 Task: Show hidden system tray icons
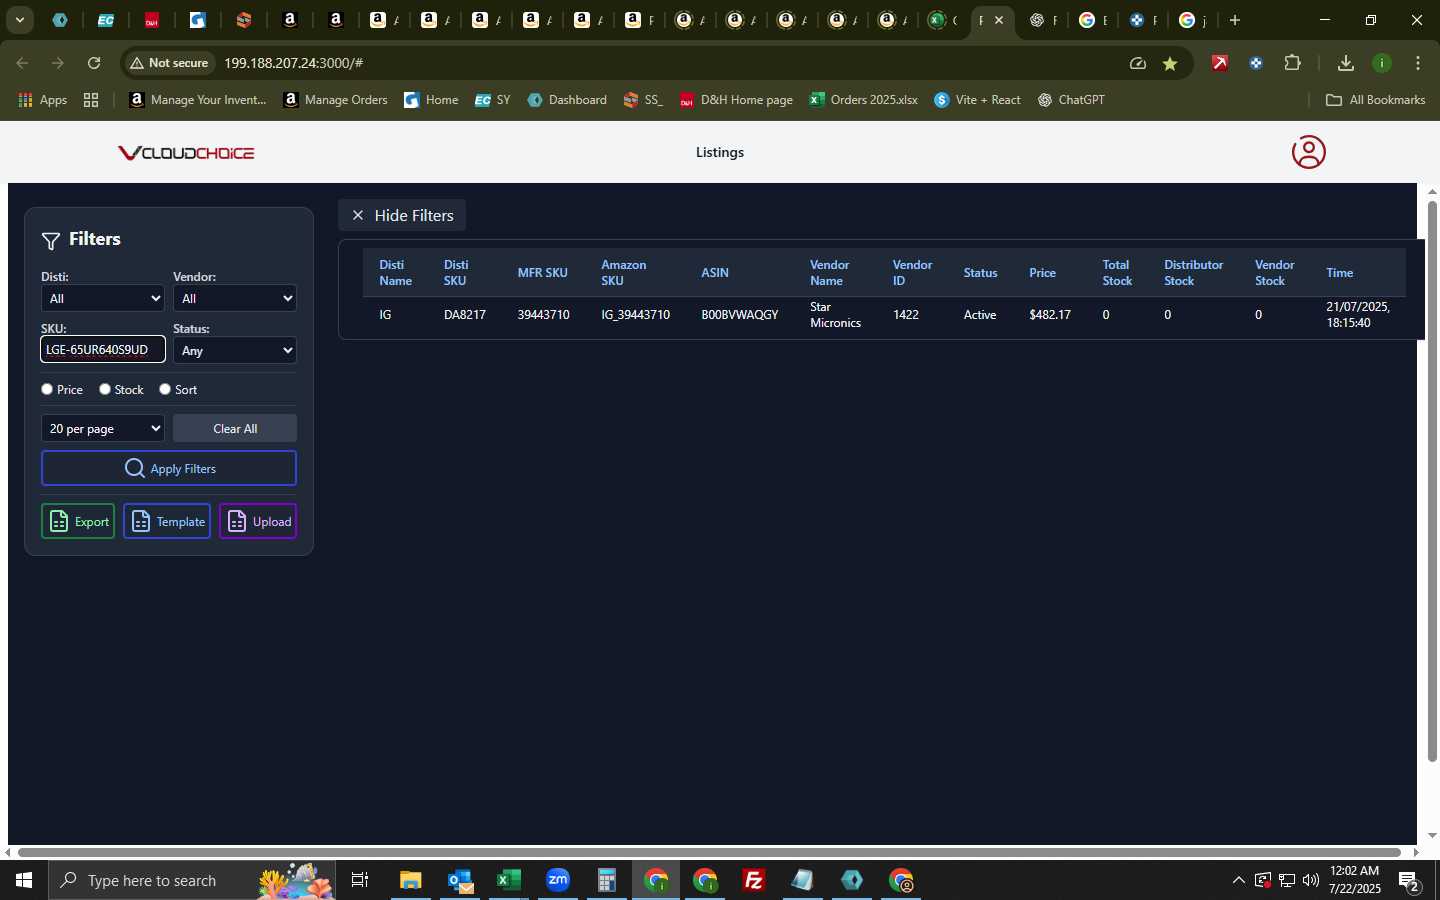pyautogui.click(x=1238, y=880)
